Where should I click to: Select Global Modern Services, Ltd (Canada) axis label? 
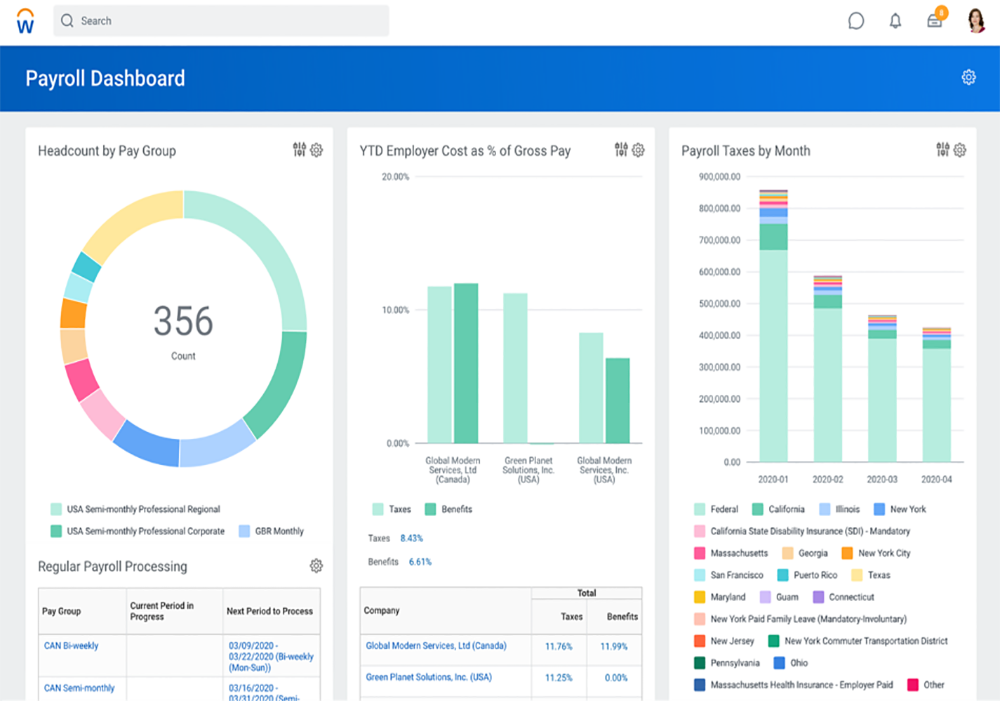point(453,469)
